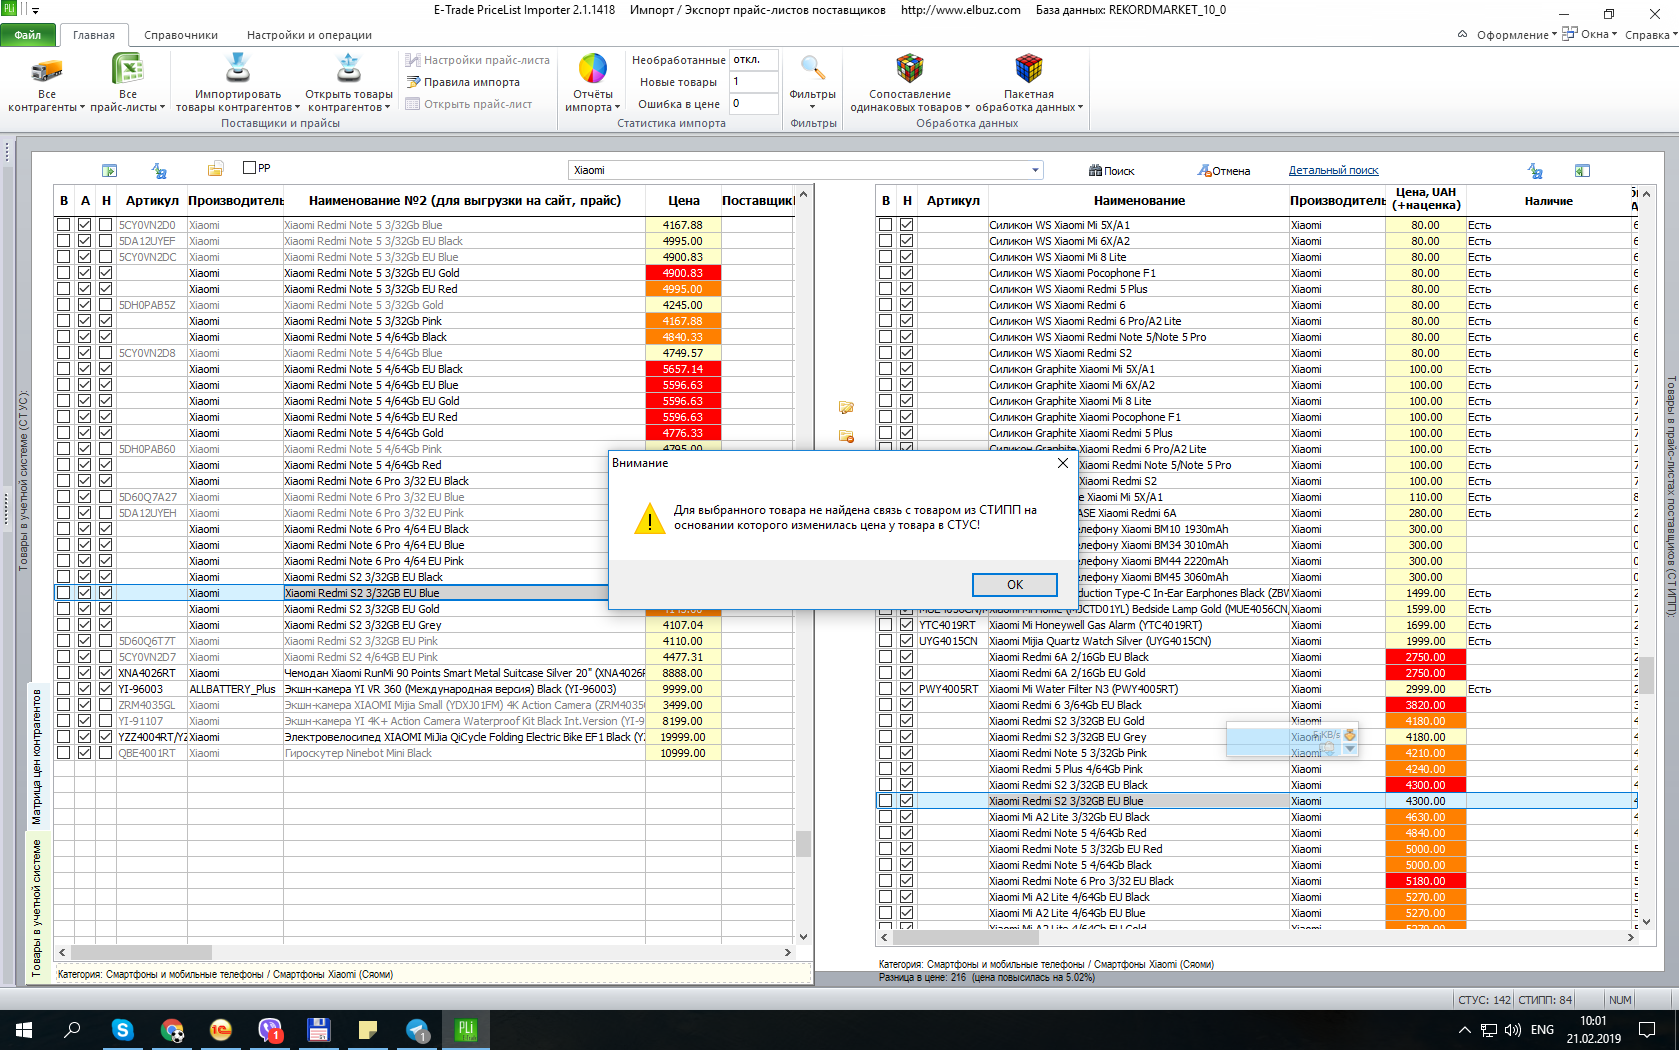Open Skype from the taskbar
The width and height of the screenshot is (1679, 1050).
coord(122,1029)
